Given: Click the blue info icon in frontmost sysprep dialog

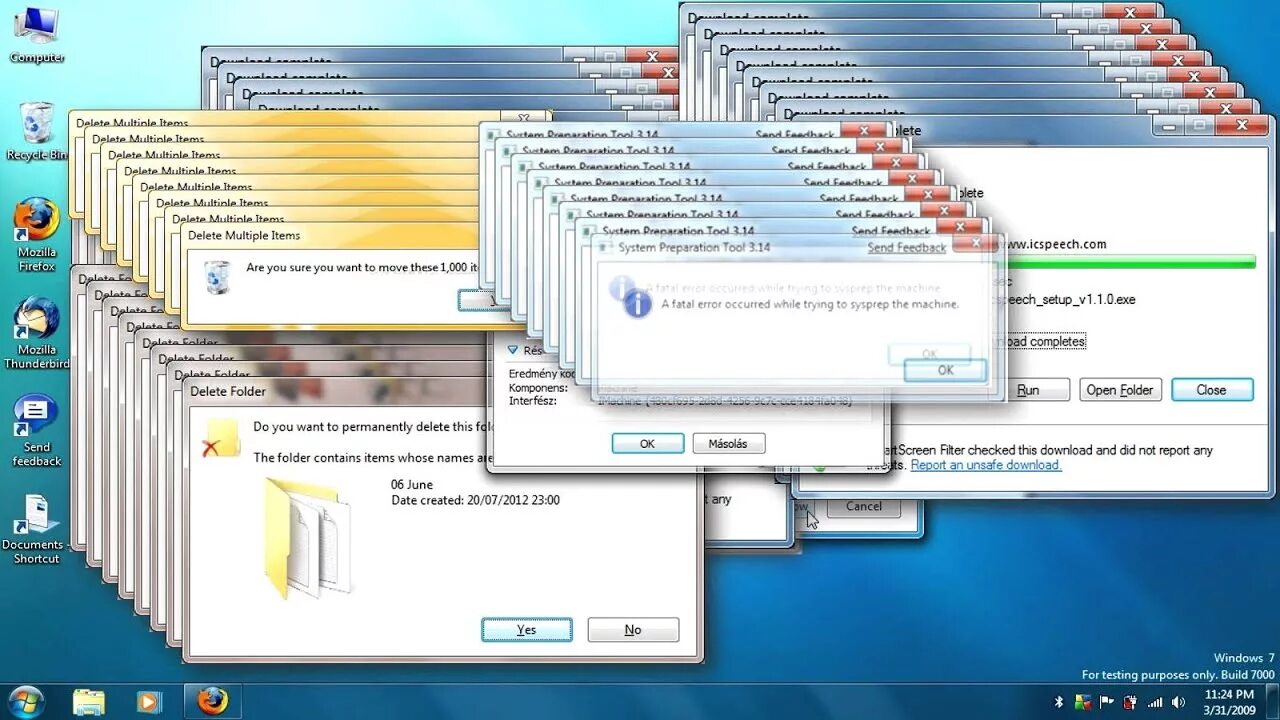Looking at the screenshot, I should [638, 304].
